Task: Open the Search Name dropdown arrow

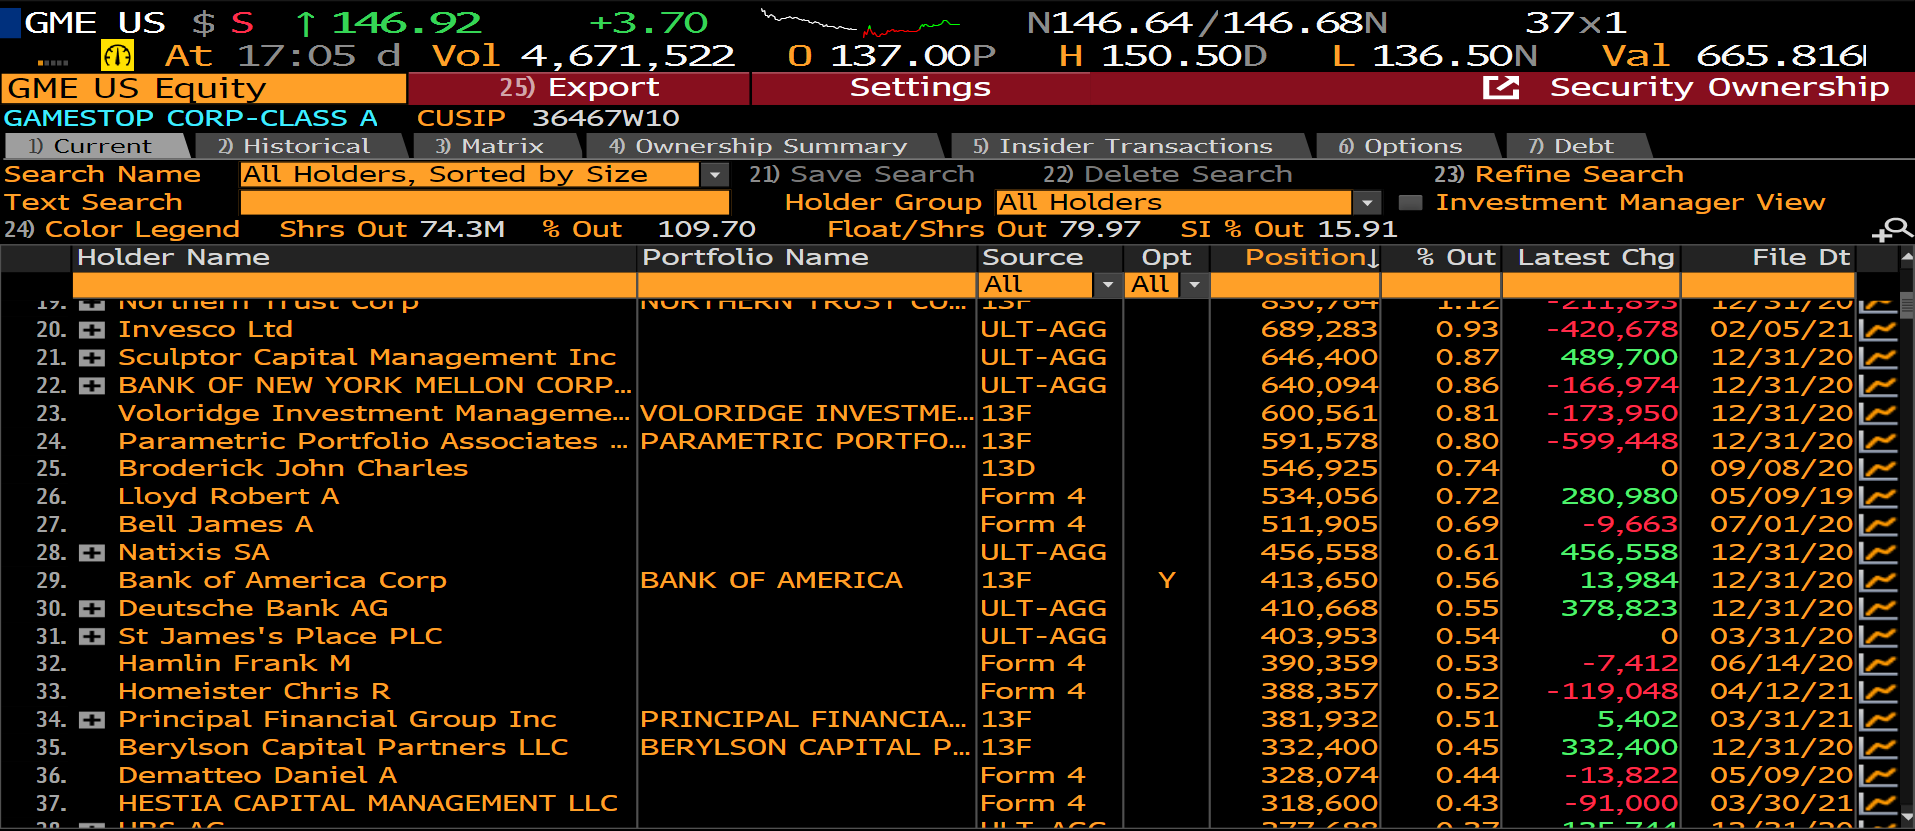Action: pyautogui.click(x=714, y=175)
